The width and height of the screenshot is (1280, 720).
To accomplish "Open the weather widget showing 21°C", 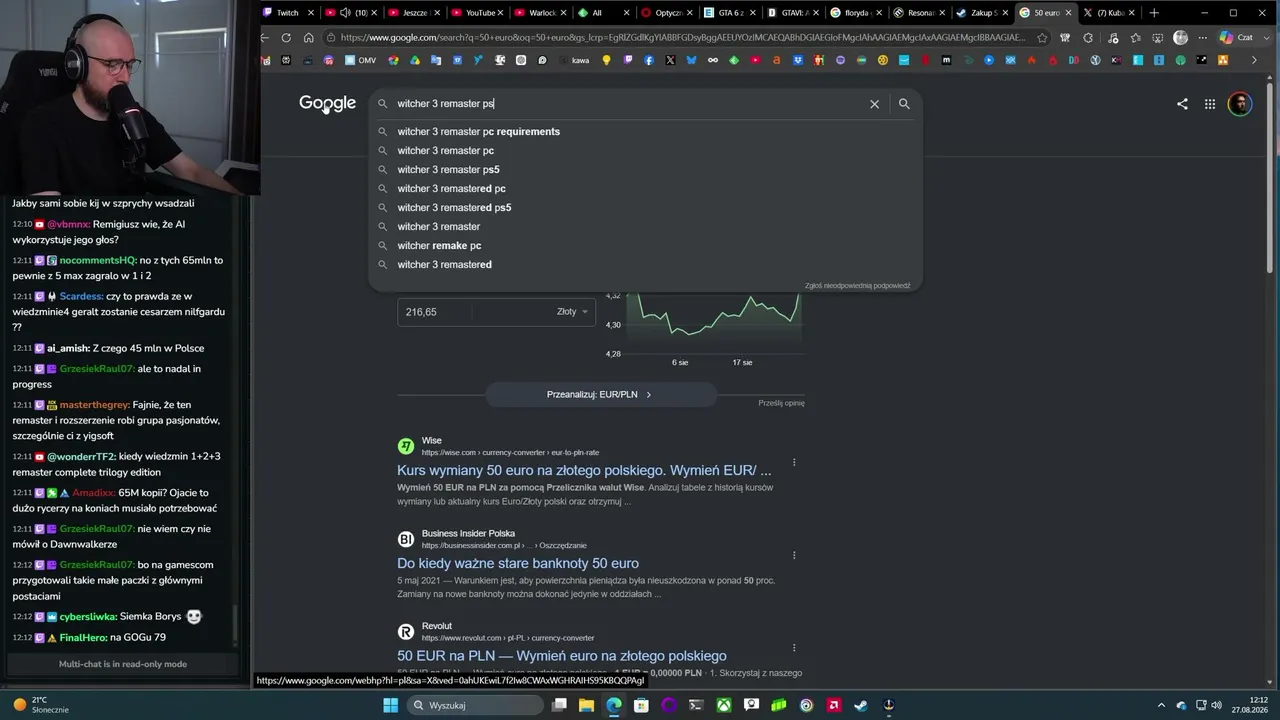I will coord(40,705).
